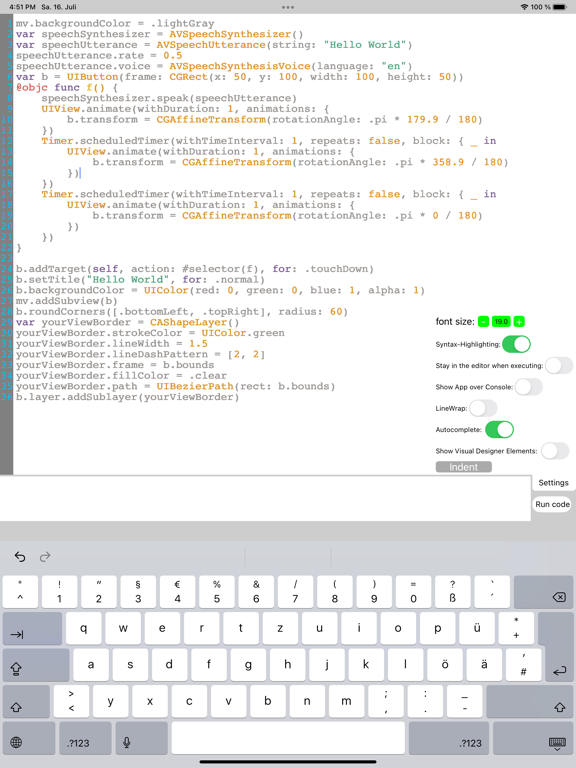Tap the caret degree key

click(20, 592)
